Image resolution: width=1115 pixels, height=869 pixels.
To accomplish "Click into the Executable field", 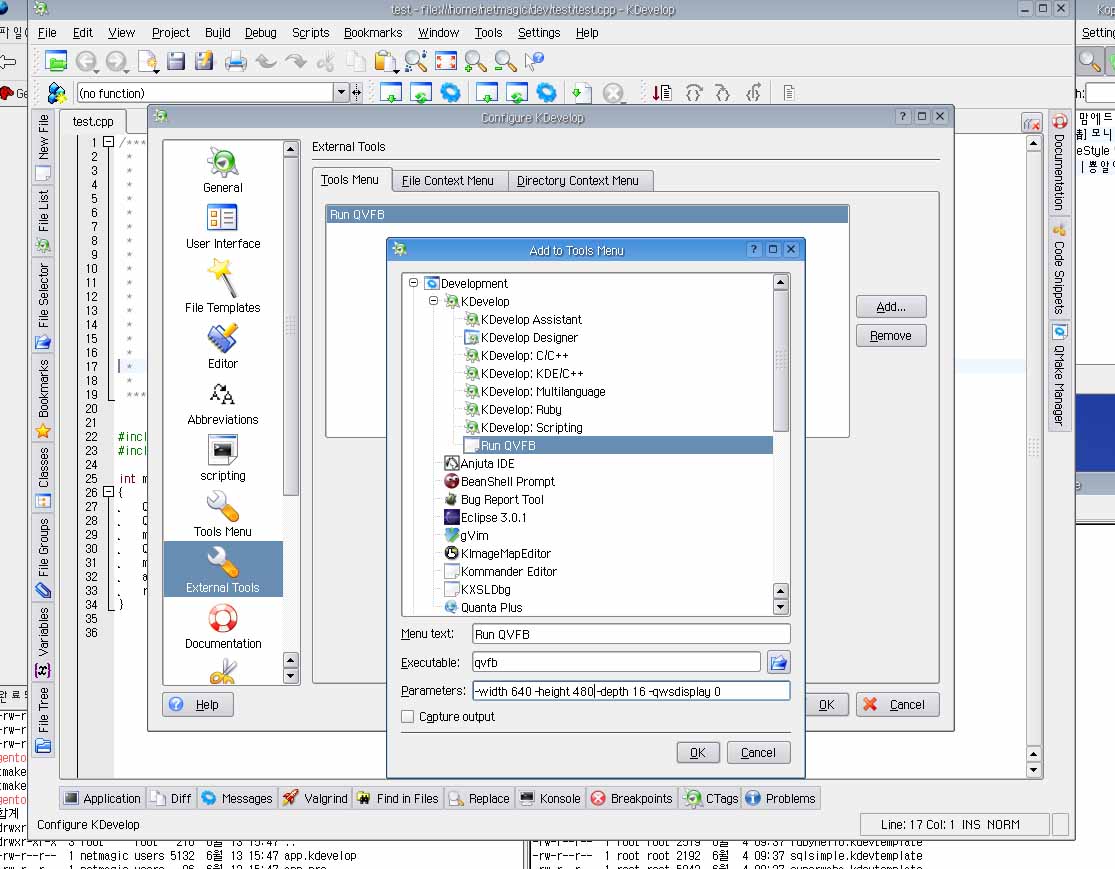I will [617, 663].
